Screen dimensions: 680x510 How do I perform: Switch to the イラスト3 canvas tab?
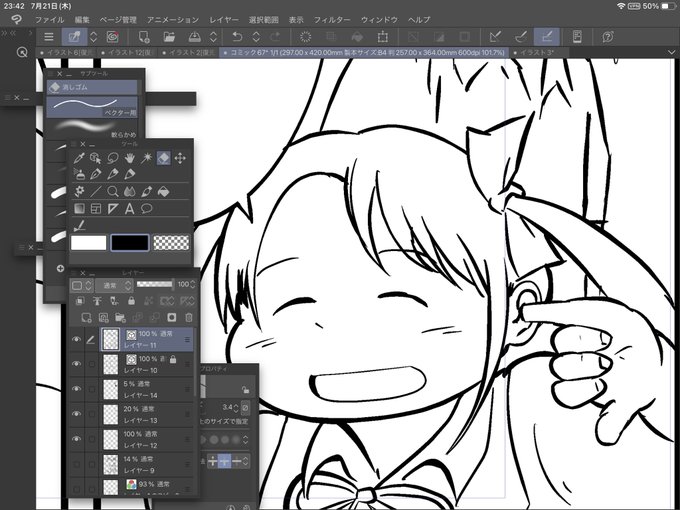(538, 52)
